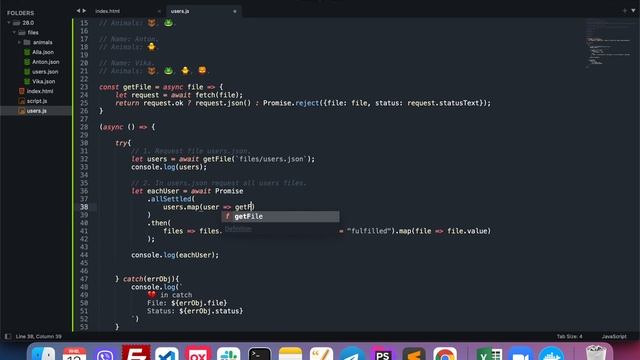The width and height of the screenshot is (640, 360).
Task: Choose getFile autocomplete suggestion
Action: 280,216
